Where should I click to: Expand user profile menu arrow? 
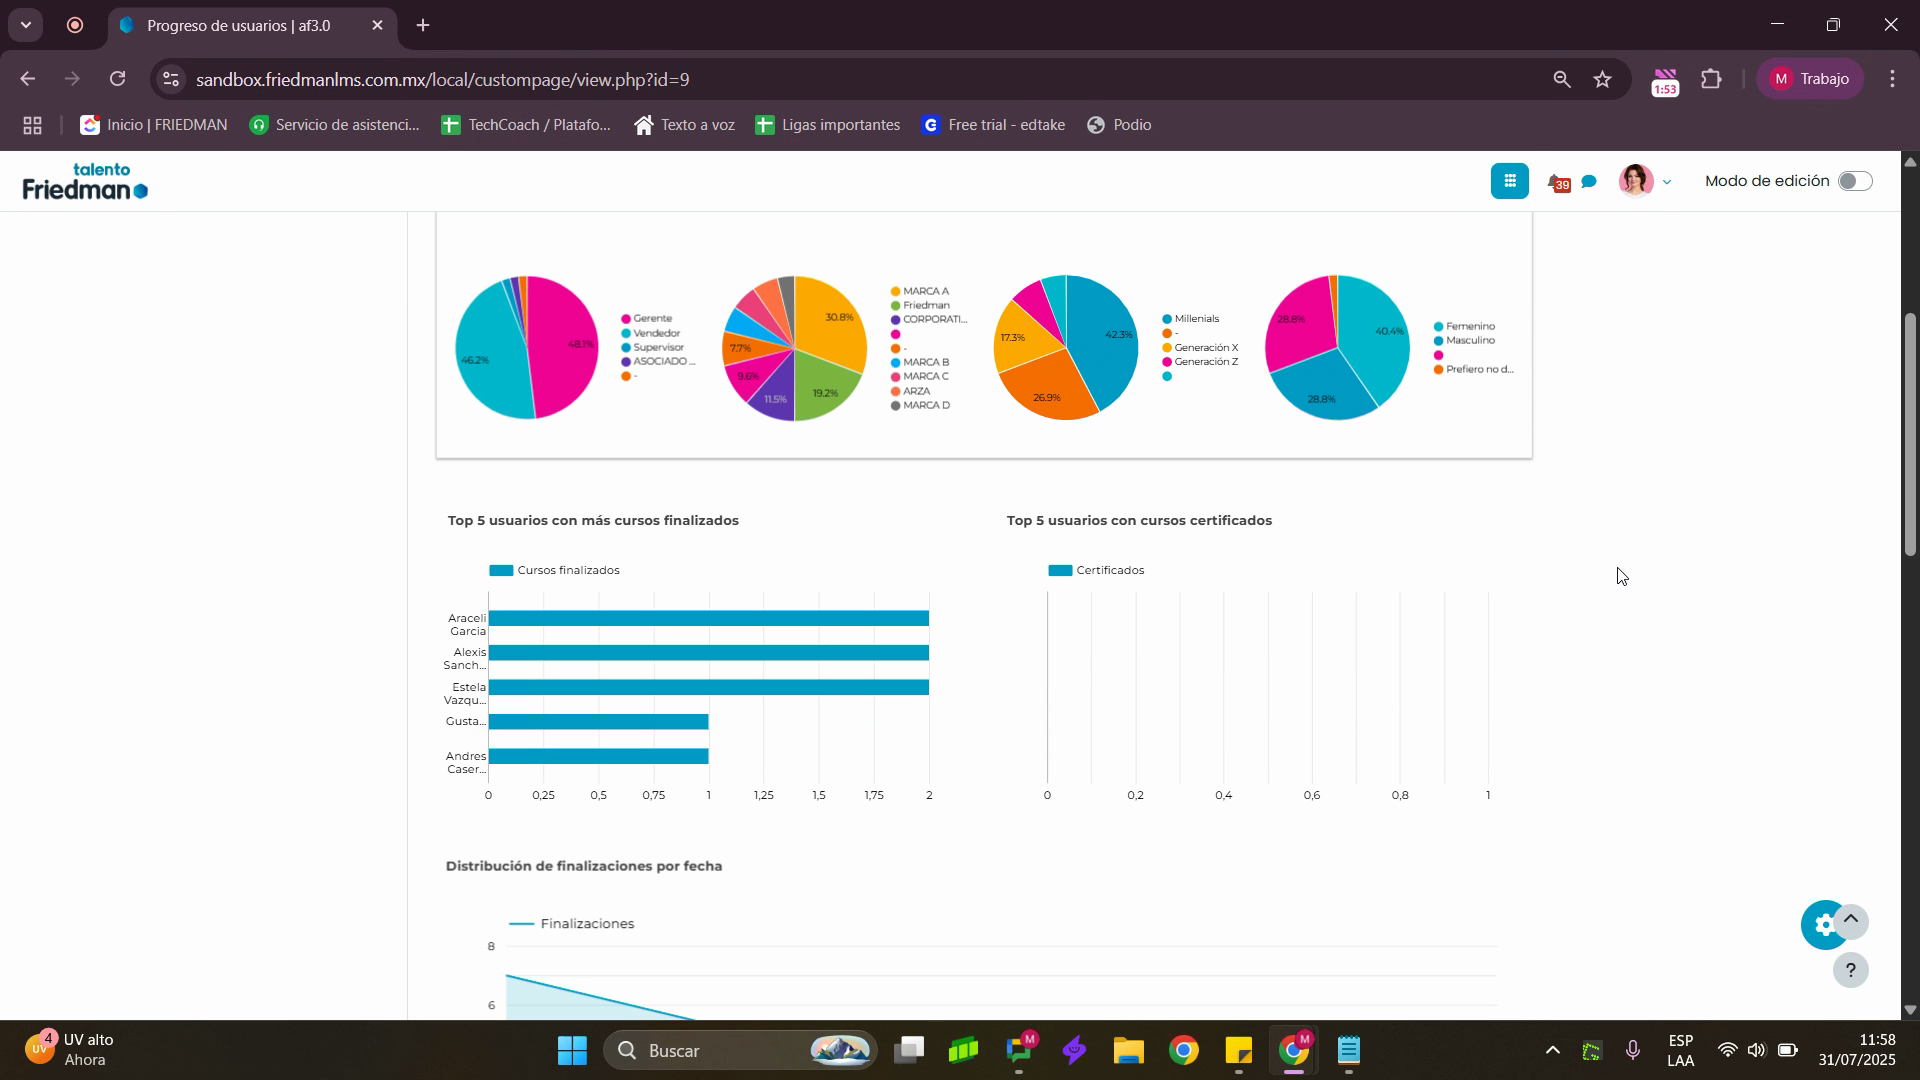pyautogui.click(x=1666, y=182)
